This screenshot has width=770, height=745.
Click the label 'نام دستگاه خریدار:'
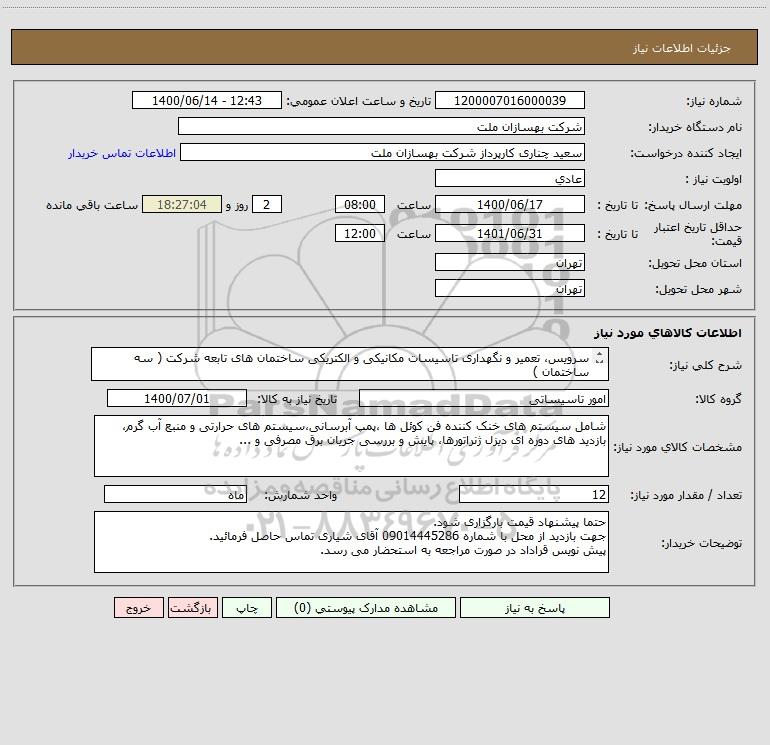coord(695,127)
